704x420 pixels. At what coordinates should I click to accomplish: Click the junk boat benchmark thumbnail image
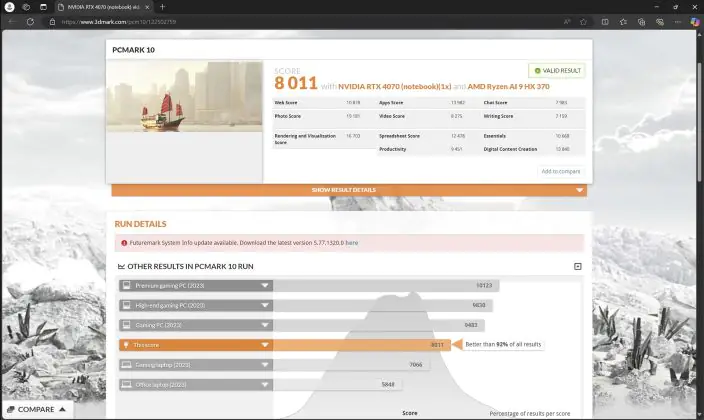(185, 97)
